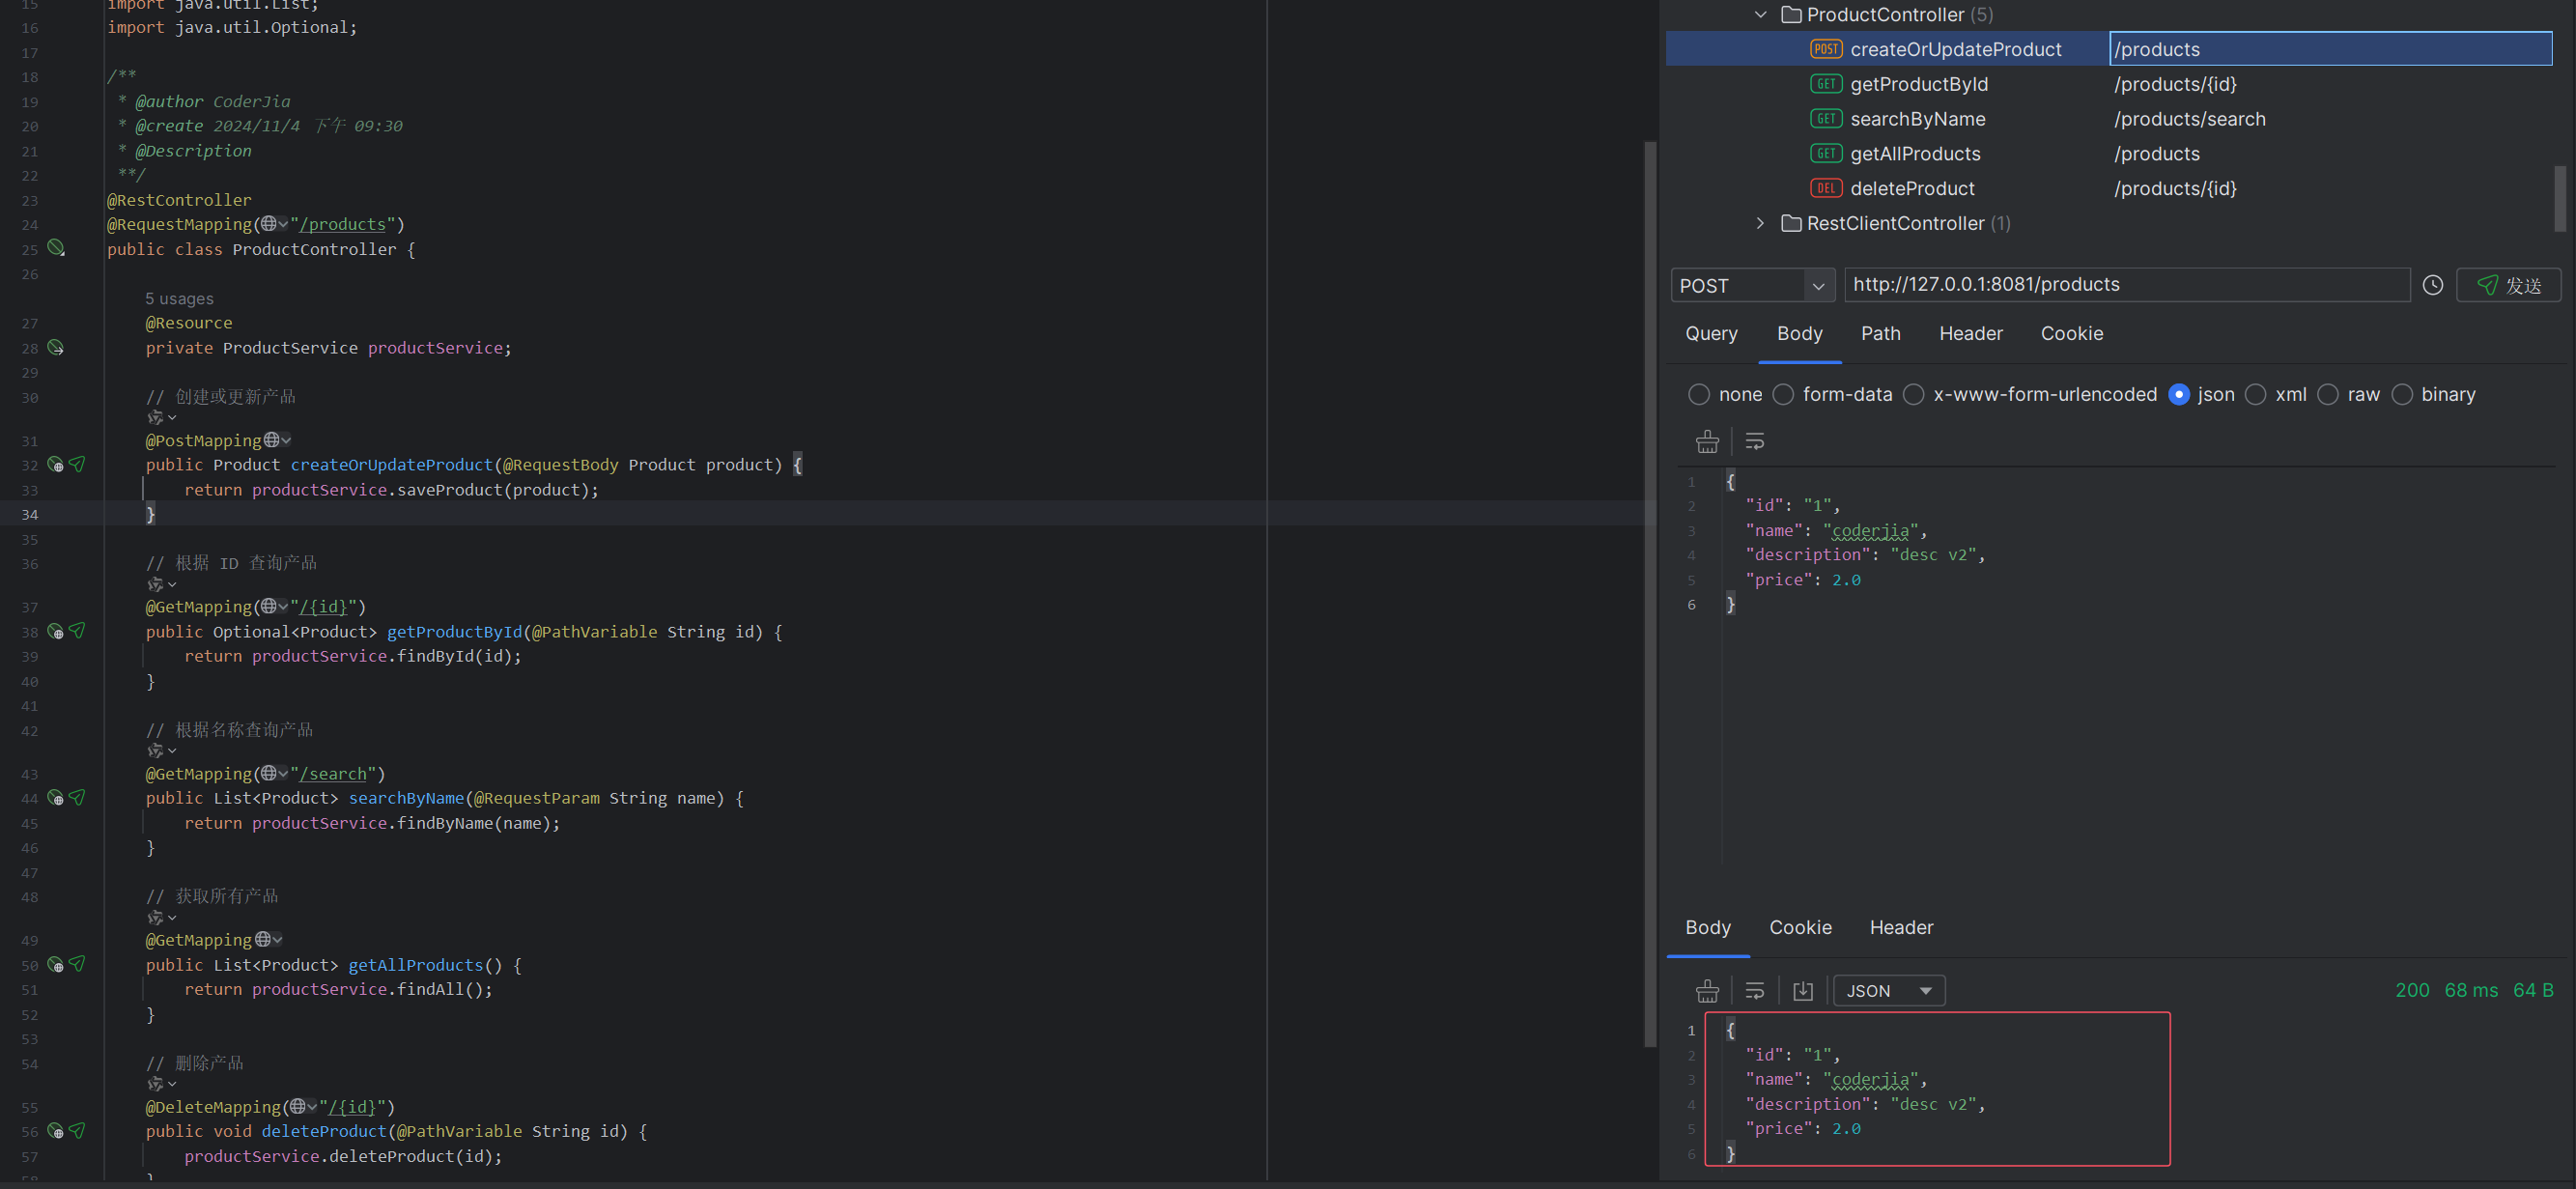Switch to the Path request tab
This screenshot has height=1189, width=2576.
pos(1880,333)
